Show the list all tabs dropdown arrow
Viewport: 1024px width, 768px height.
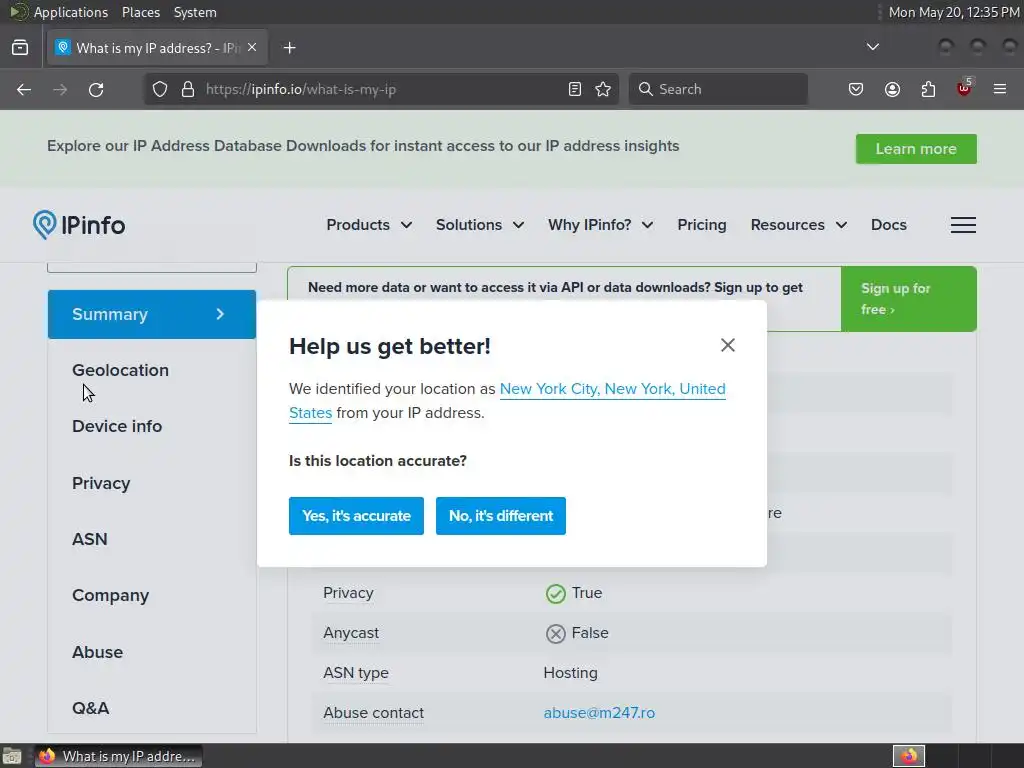click(872, 47)
